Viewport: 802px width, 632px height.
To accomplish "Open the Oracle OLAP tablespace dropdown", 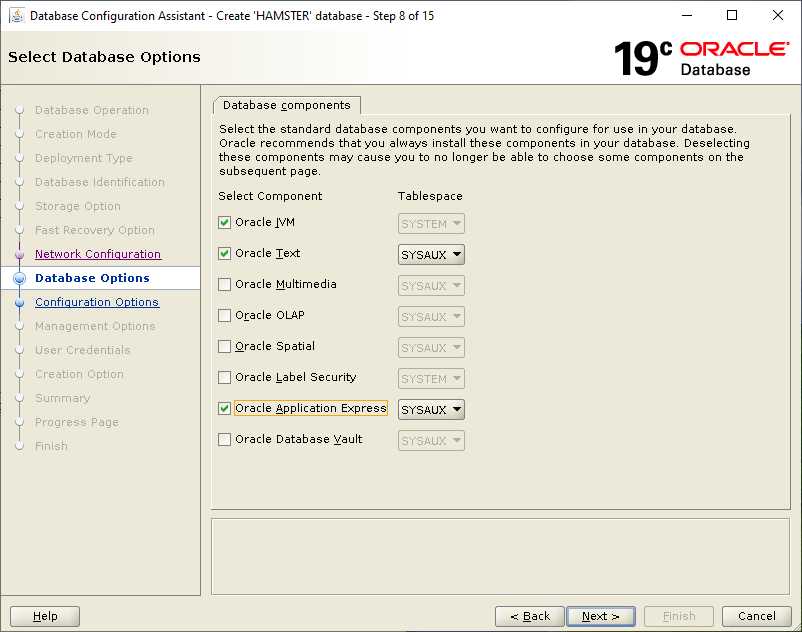I will pos(431,317).
